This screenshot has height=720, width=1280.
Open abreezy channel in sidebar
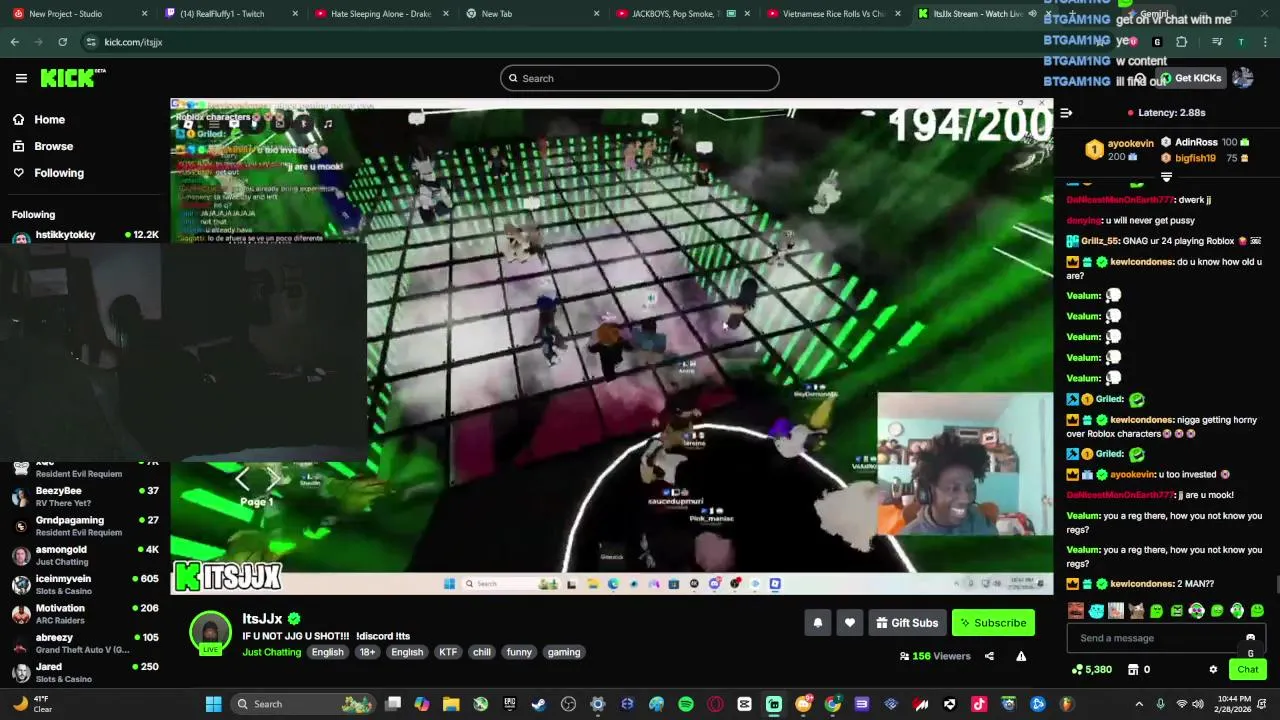84,643
